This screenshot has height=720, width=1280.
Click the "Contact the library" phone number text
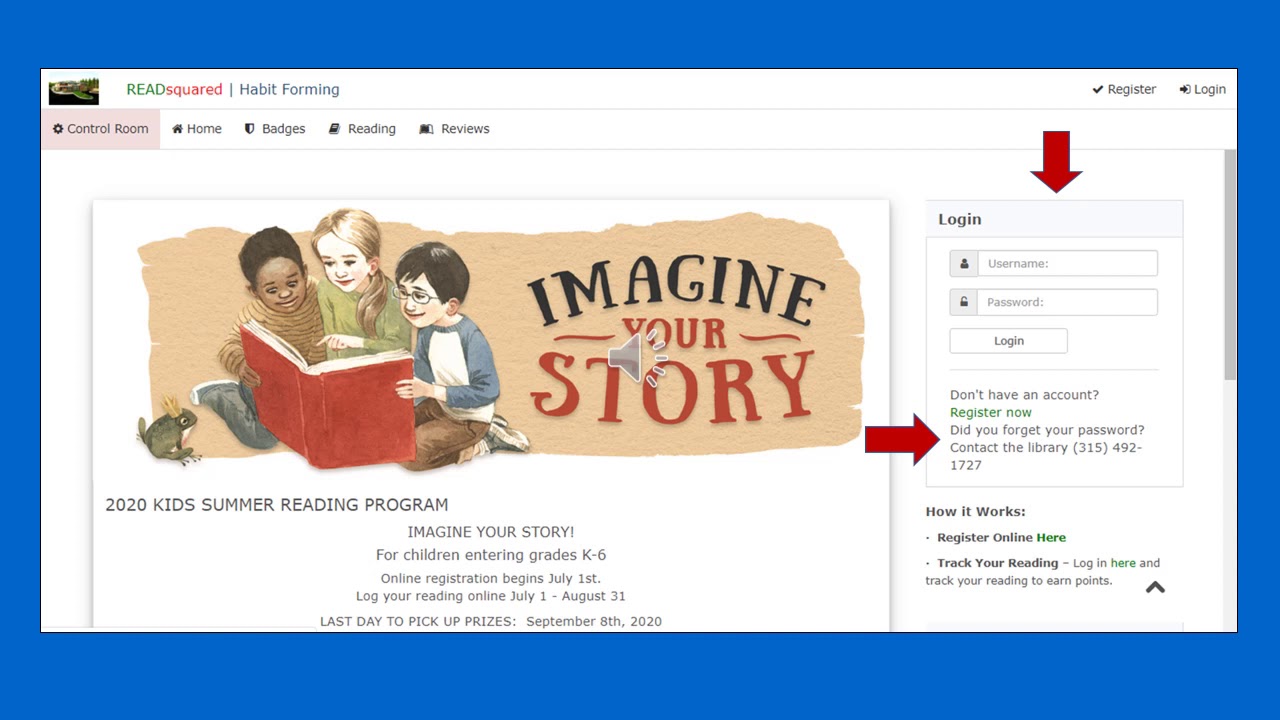coord(1046,456)
